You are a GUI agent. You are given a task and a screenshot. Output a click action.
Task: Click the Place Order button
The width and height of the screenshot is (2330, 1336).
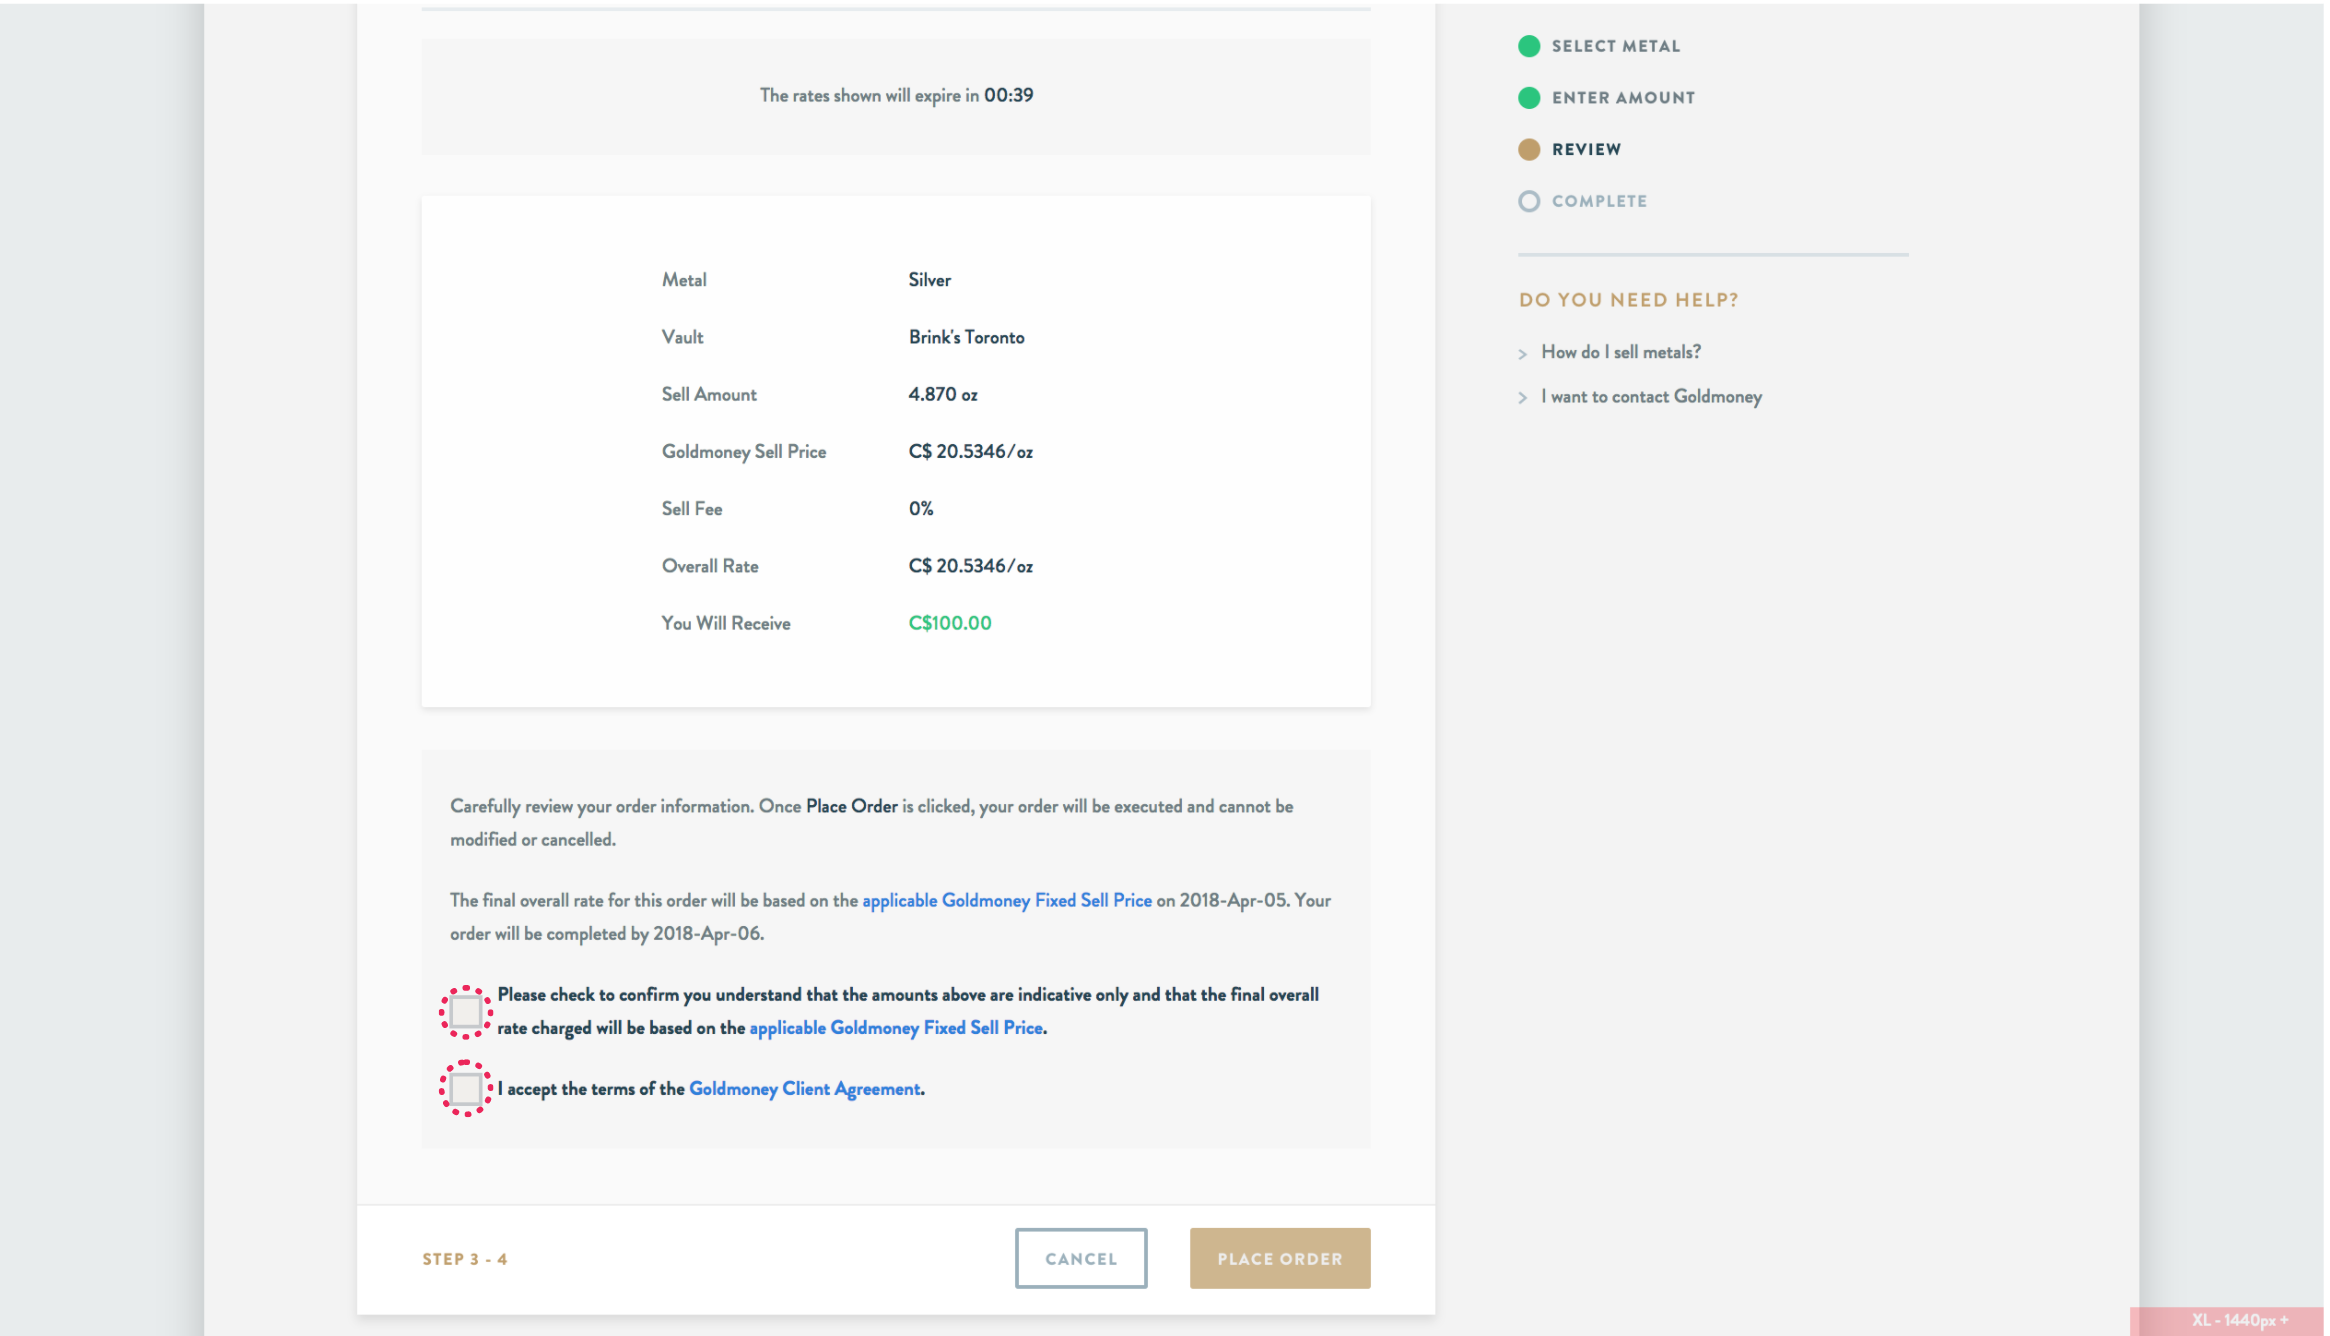(1280, 1258)
